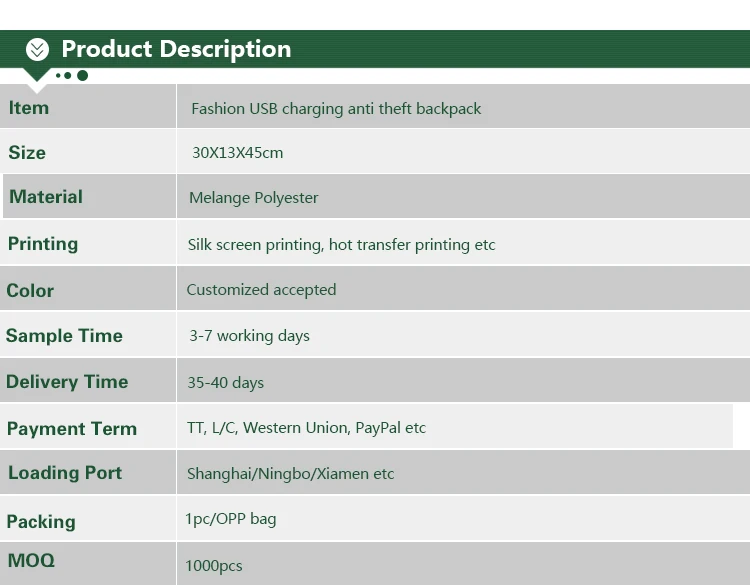
Task: Select the Delivery Time label
Action: (67, 382)
